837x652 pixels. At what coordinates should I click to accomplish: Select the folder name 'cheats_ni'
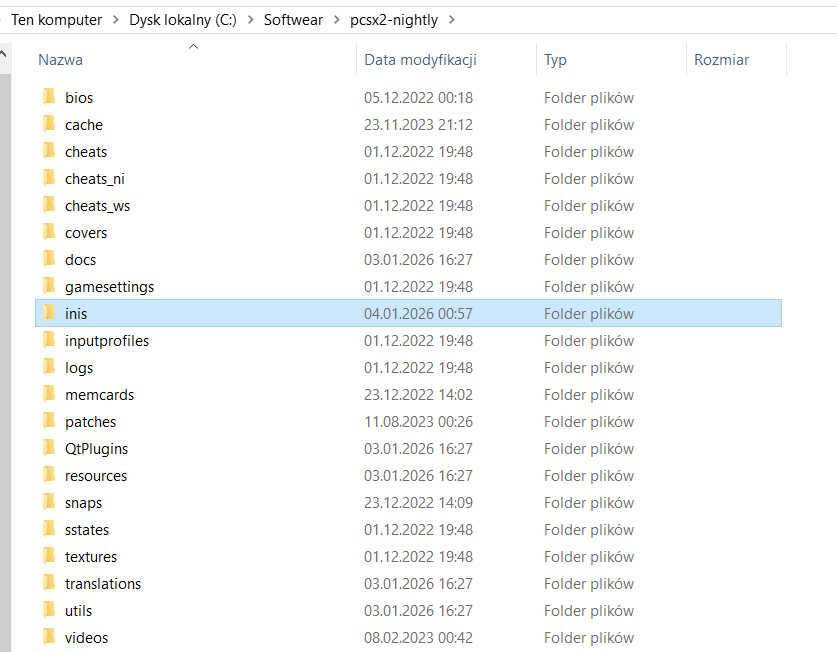[94, 179]
